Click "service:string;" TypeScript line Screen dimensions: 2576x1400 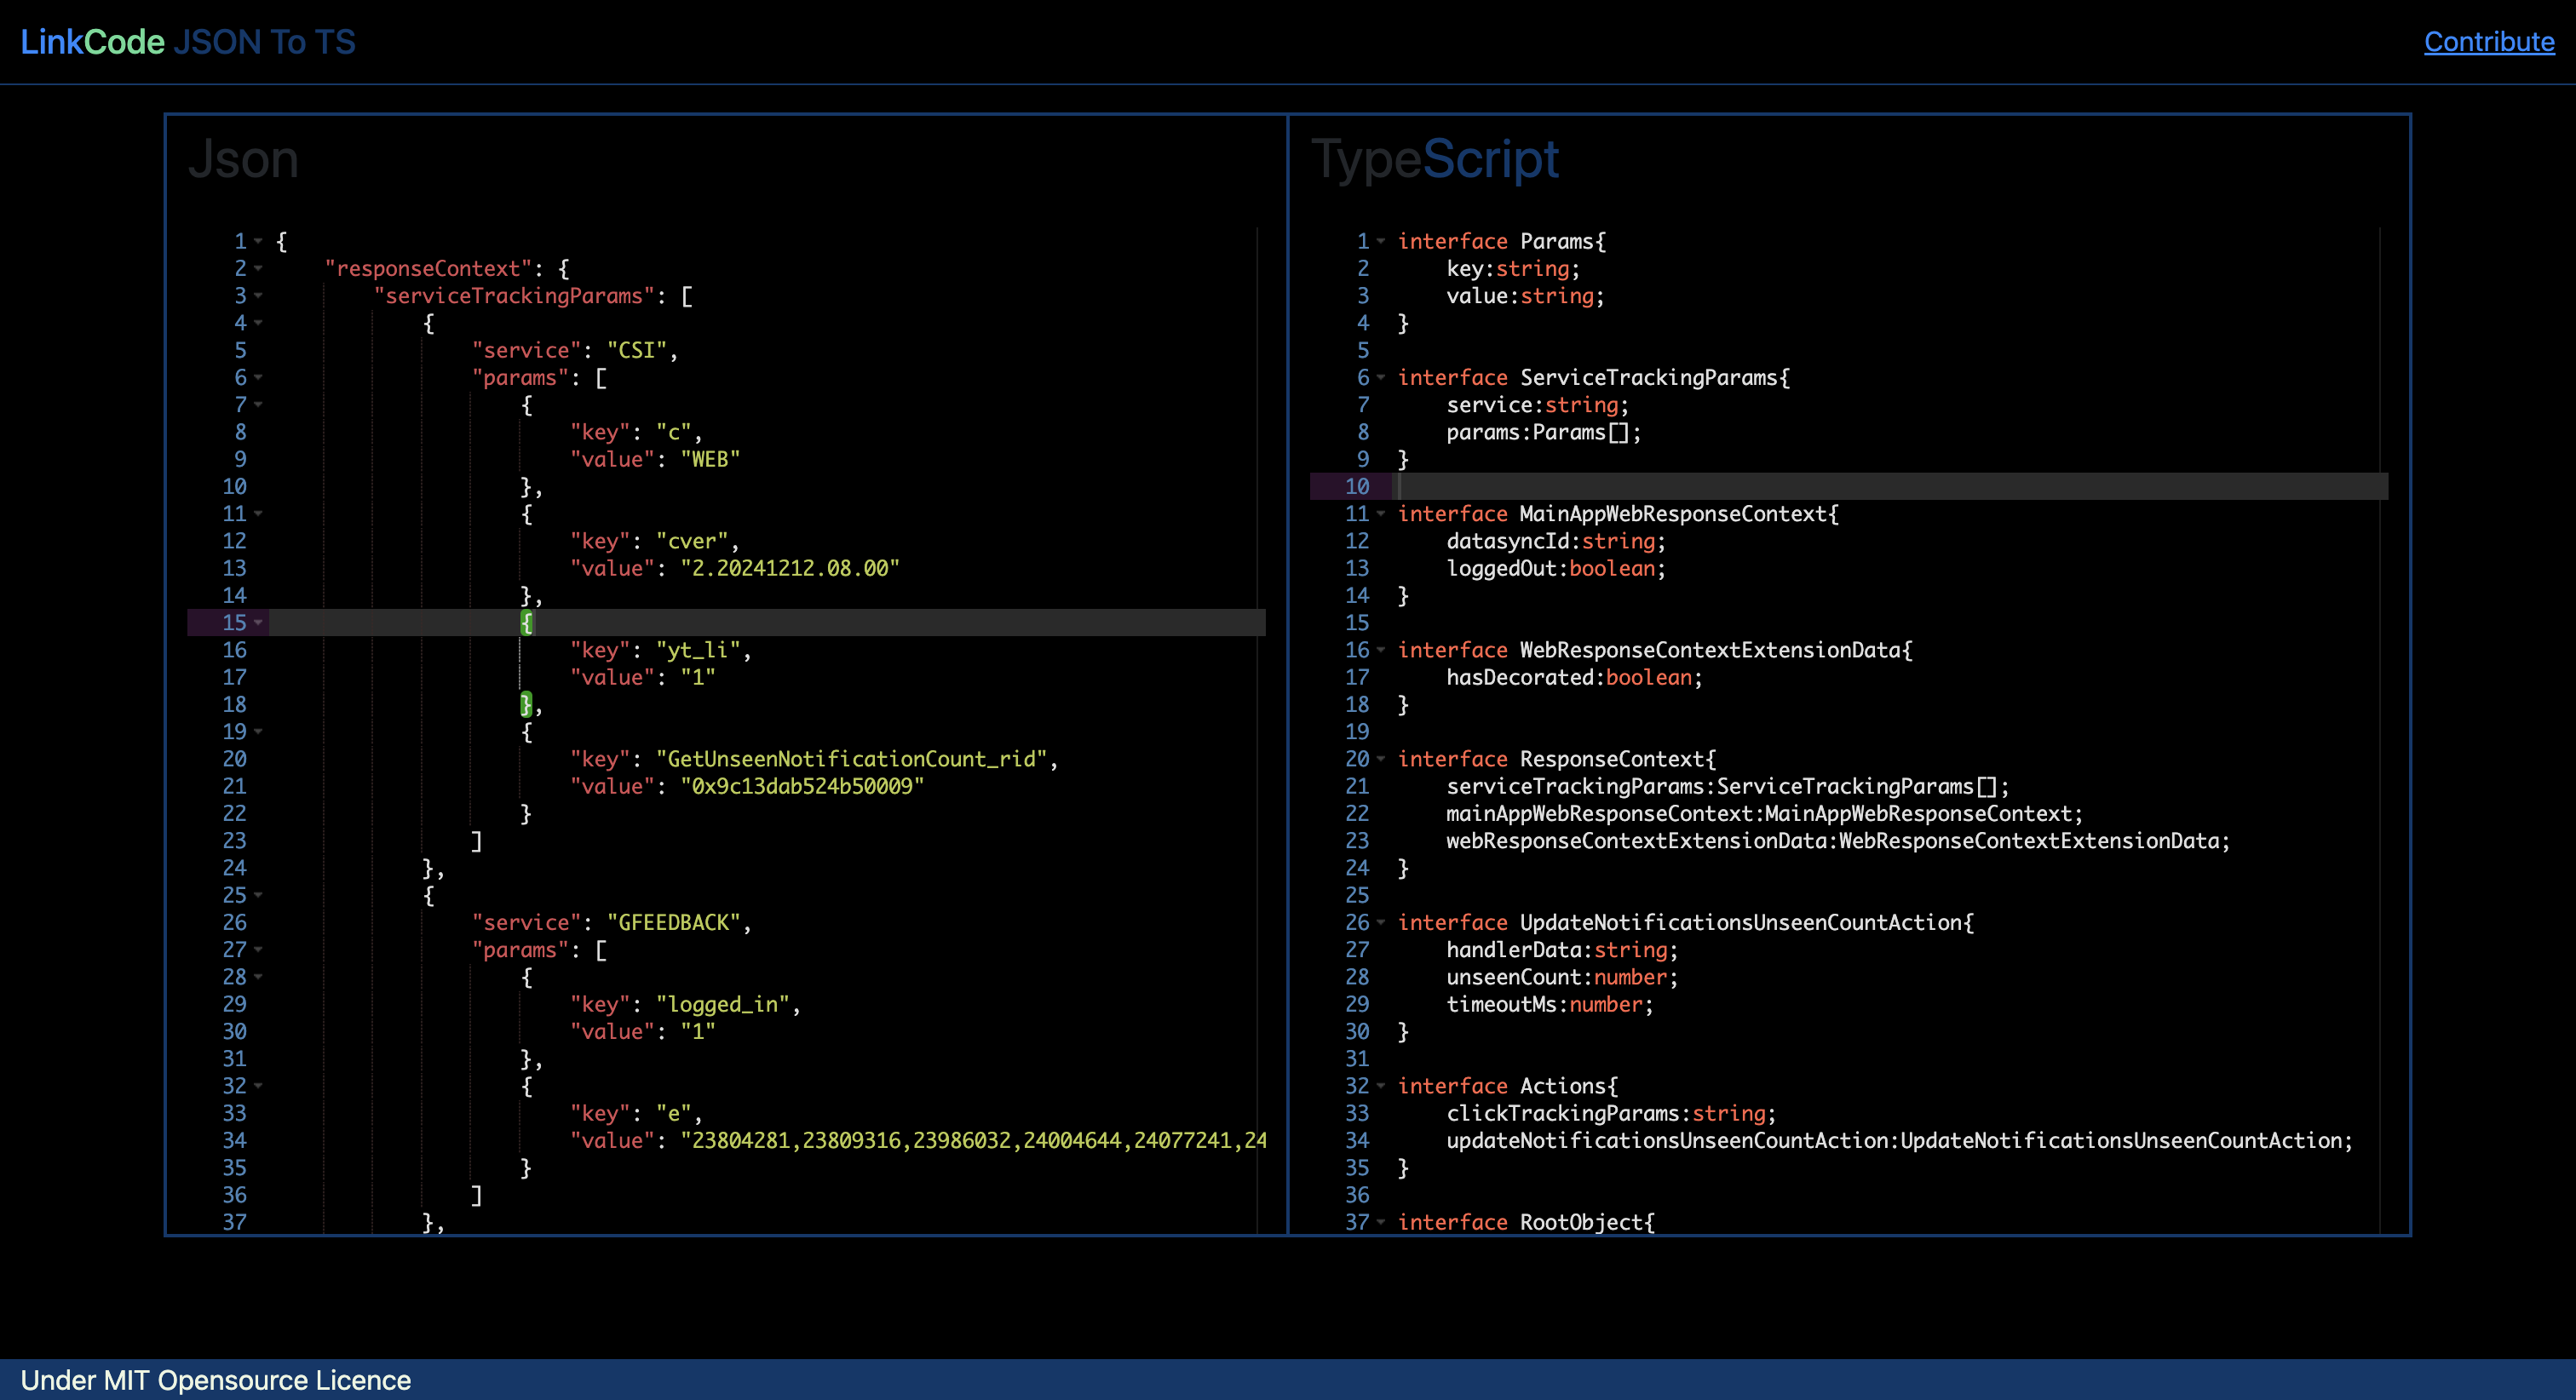[1538, 405]
